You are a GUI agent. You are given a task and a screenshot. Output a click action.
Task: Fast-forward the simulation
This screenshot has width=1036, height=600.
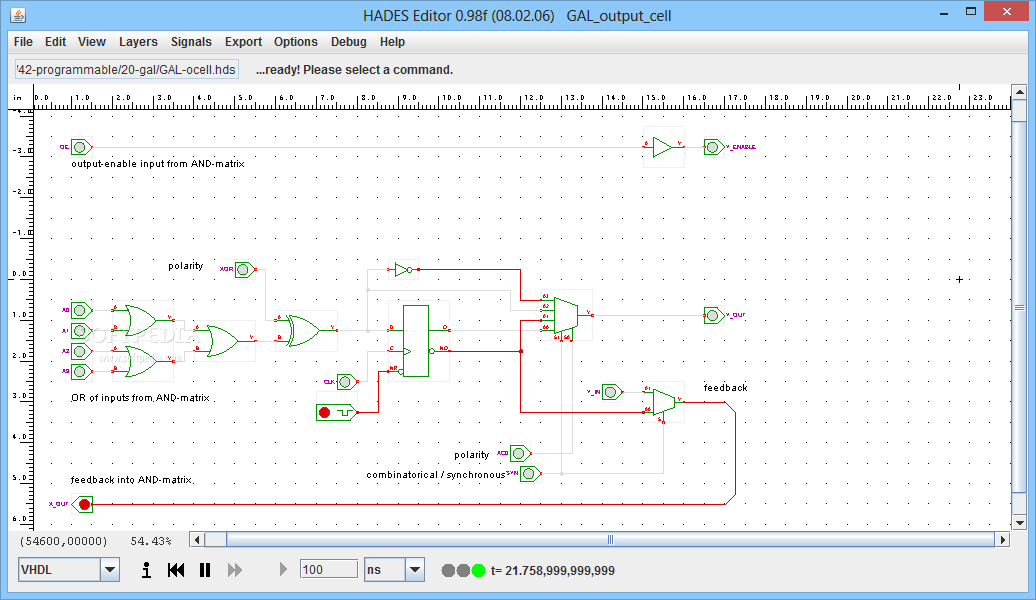(x=235, y=570)
